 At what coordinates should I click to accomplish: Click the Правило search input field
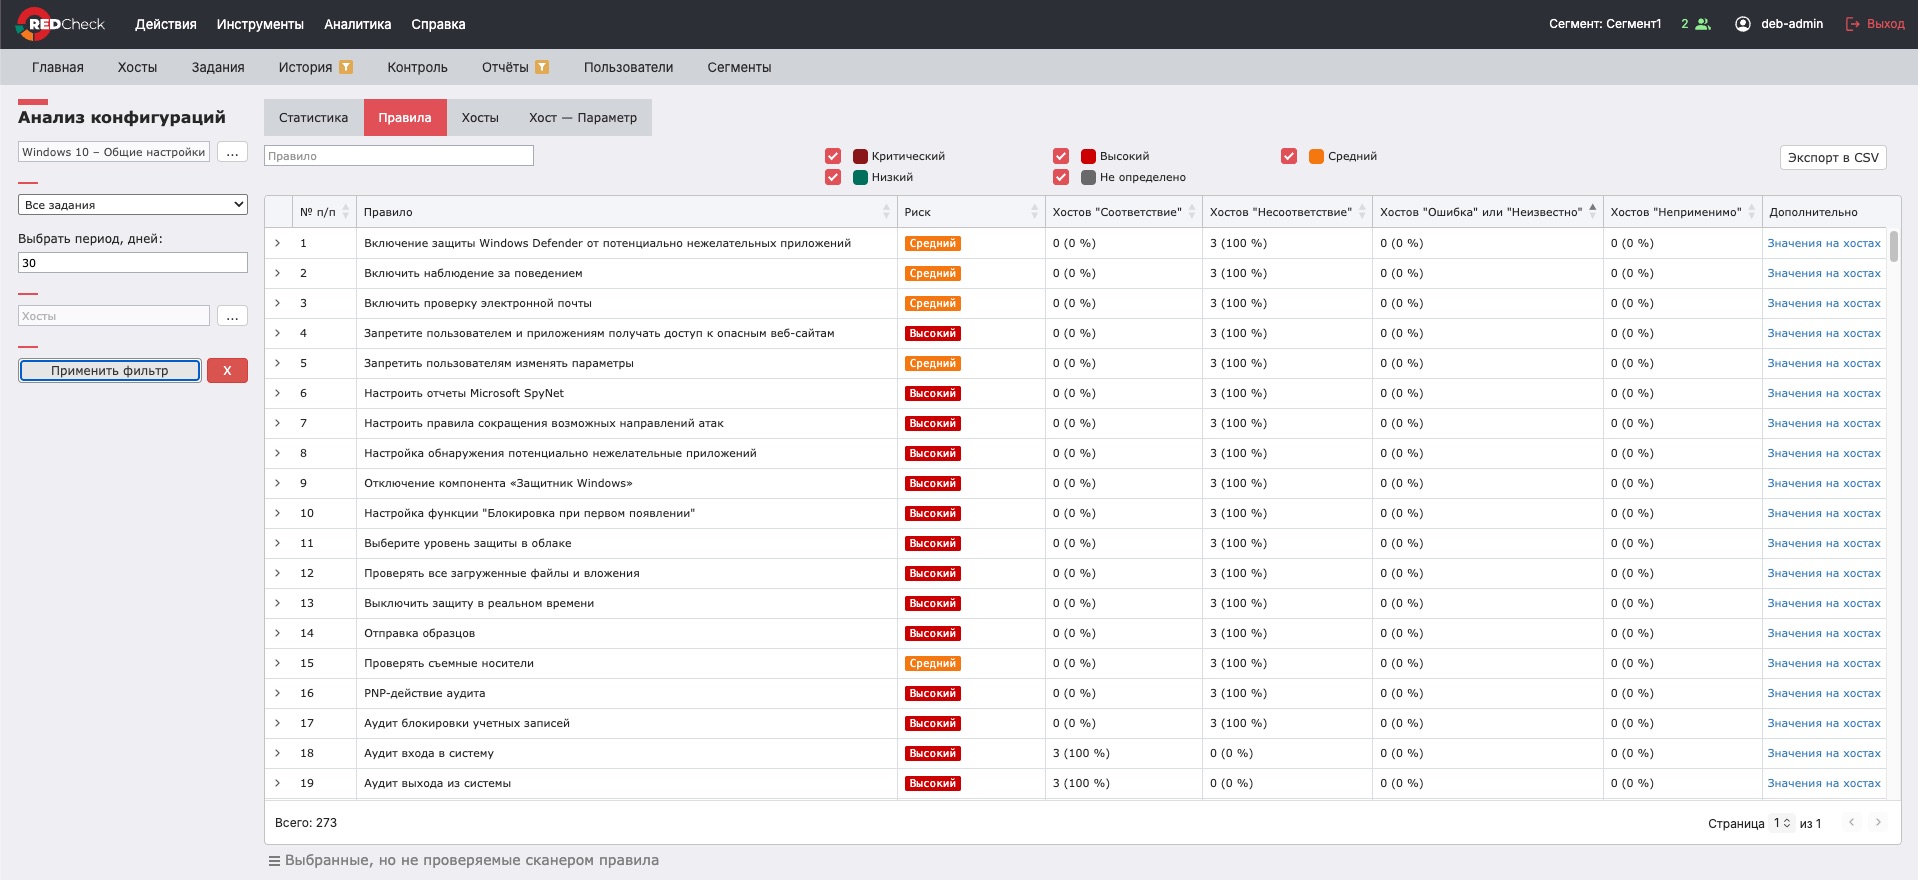coord(399,156)
